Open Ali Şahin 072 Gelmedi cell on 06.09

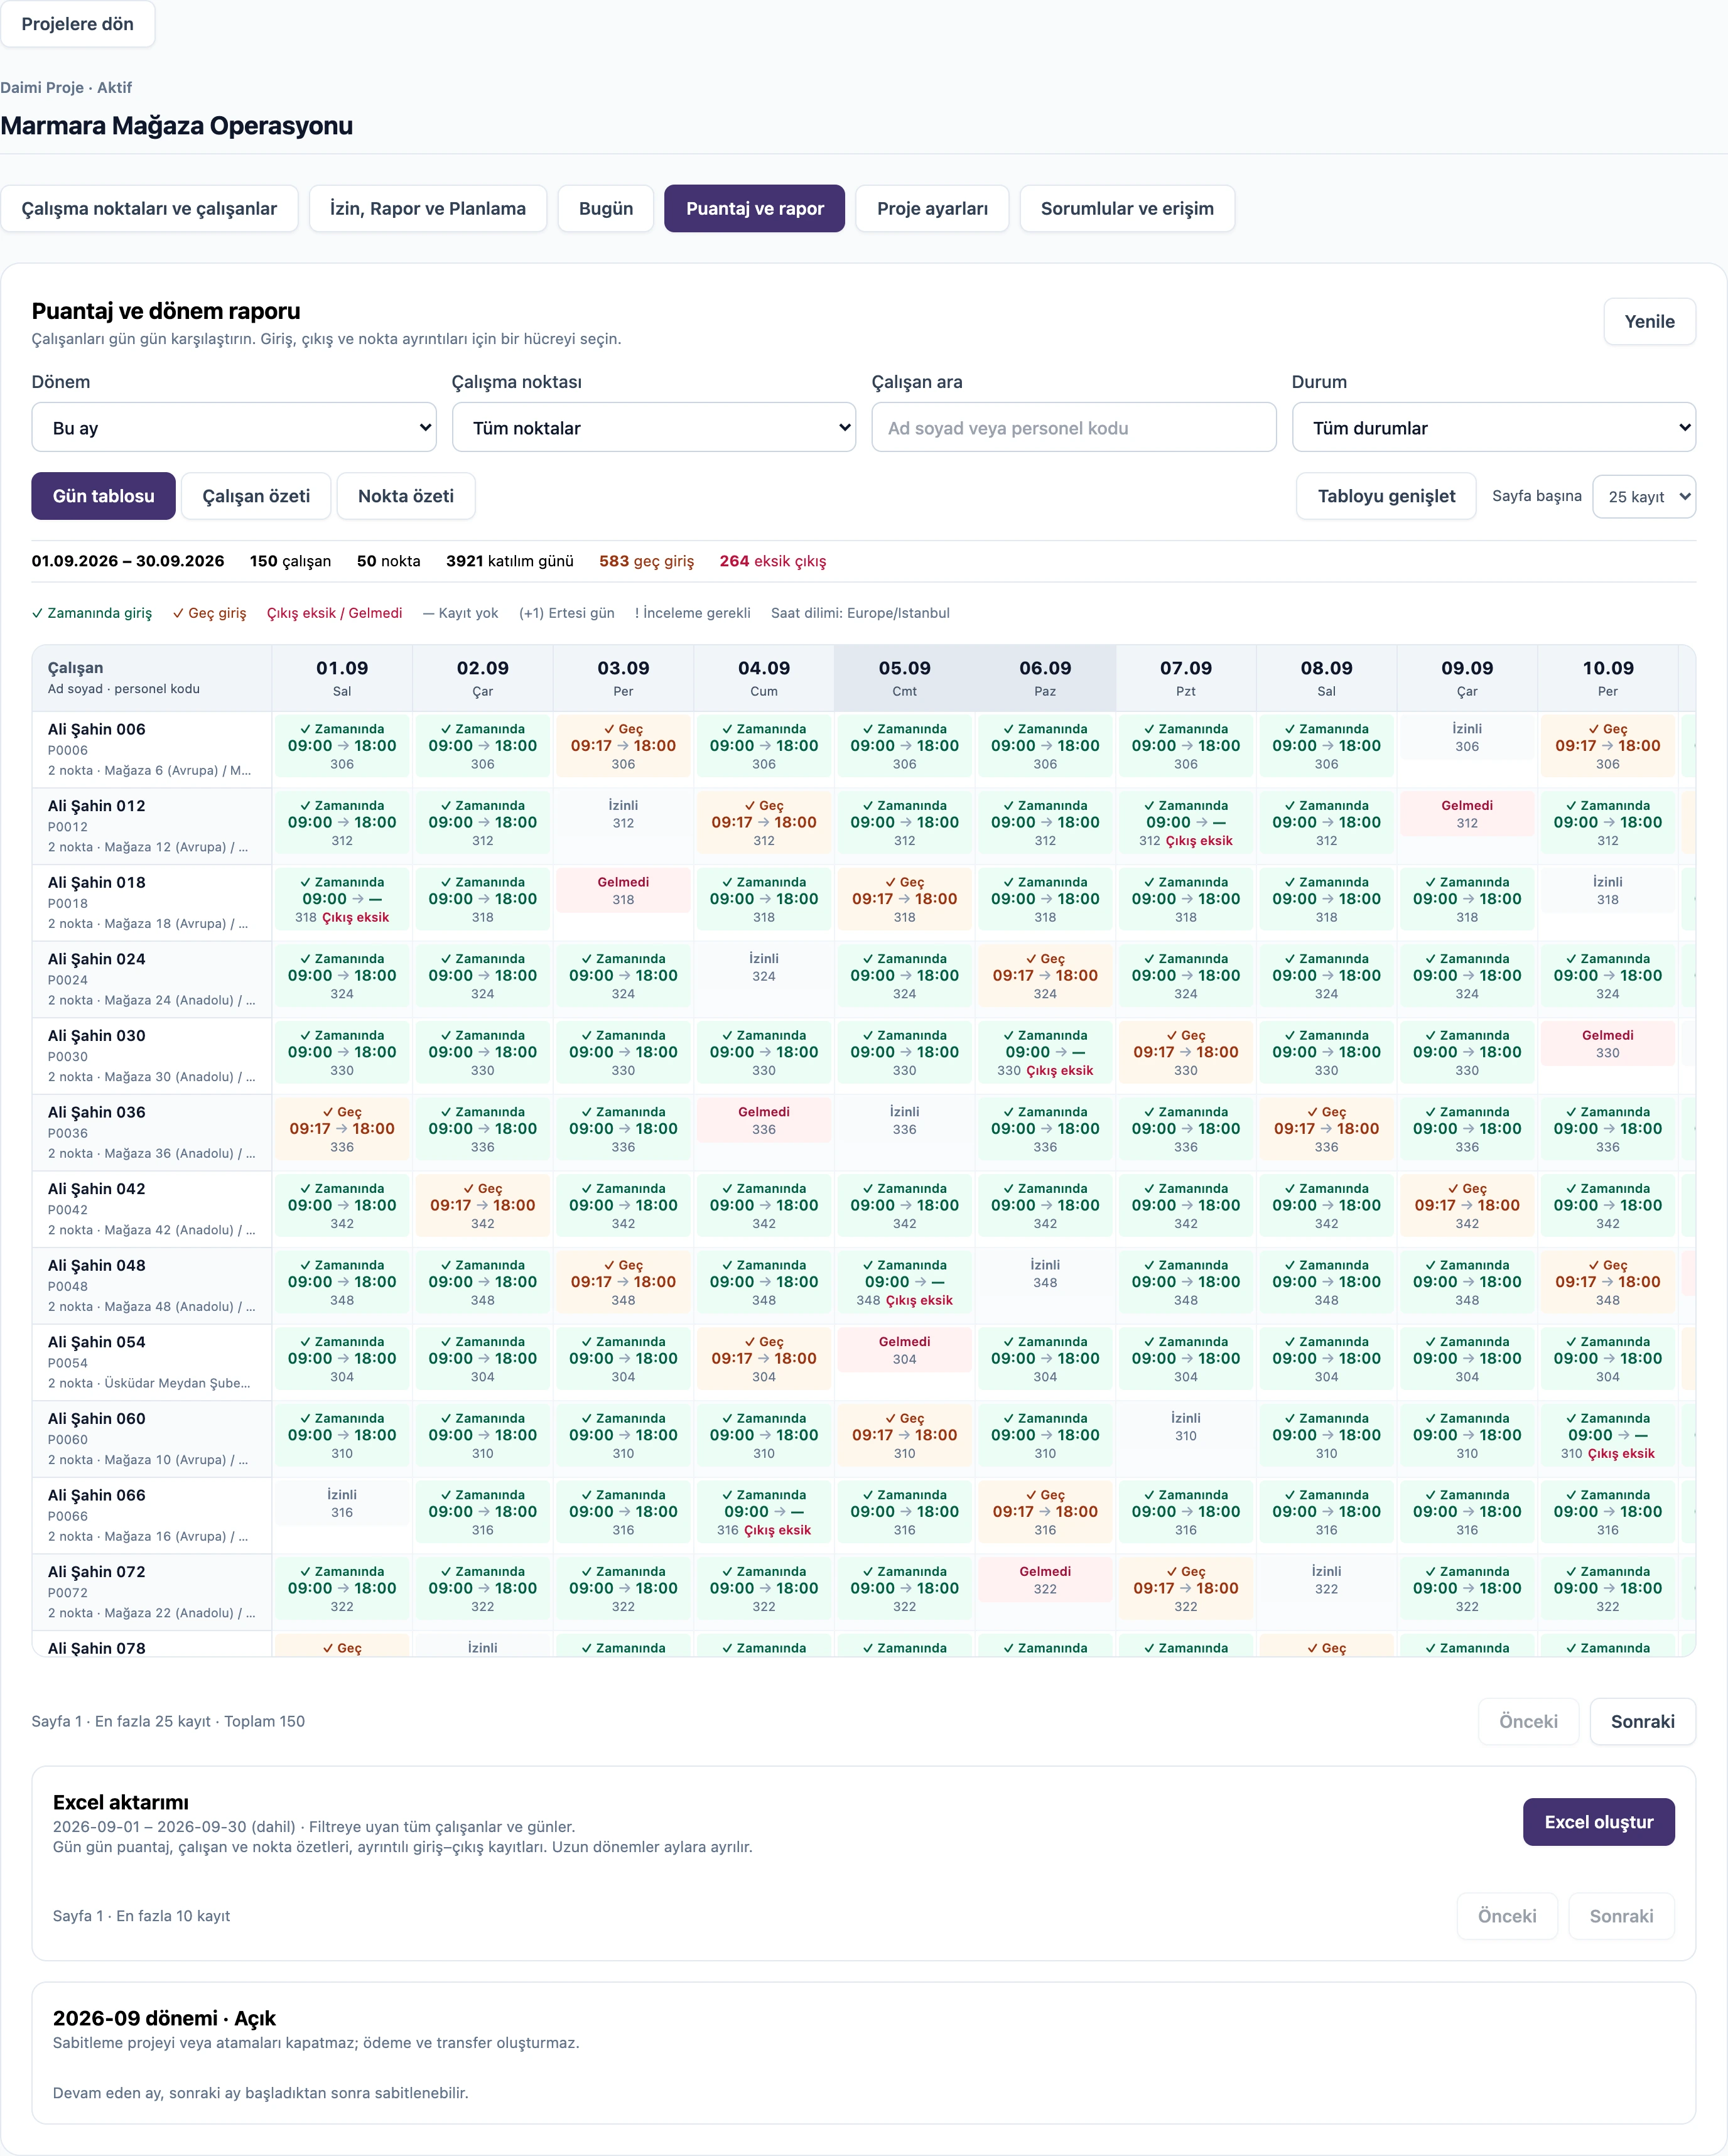(1045, 1580)
